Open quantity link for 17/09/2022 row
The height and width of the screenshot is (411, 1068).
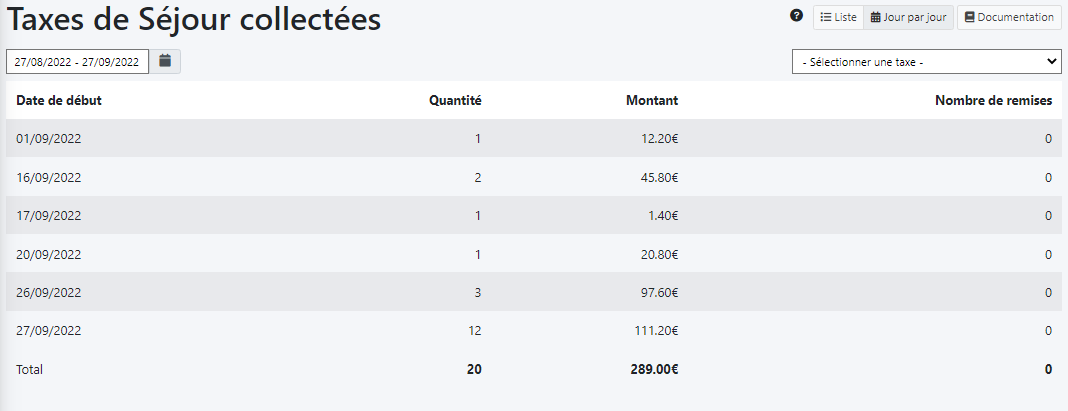click(478, 215)
